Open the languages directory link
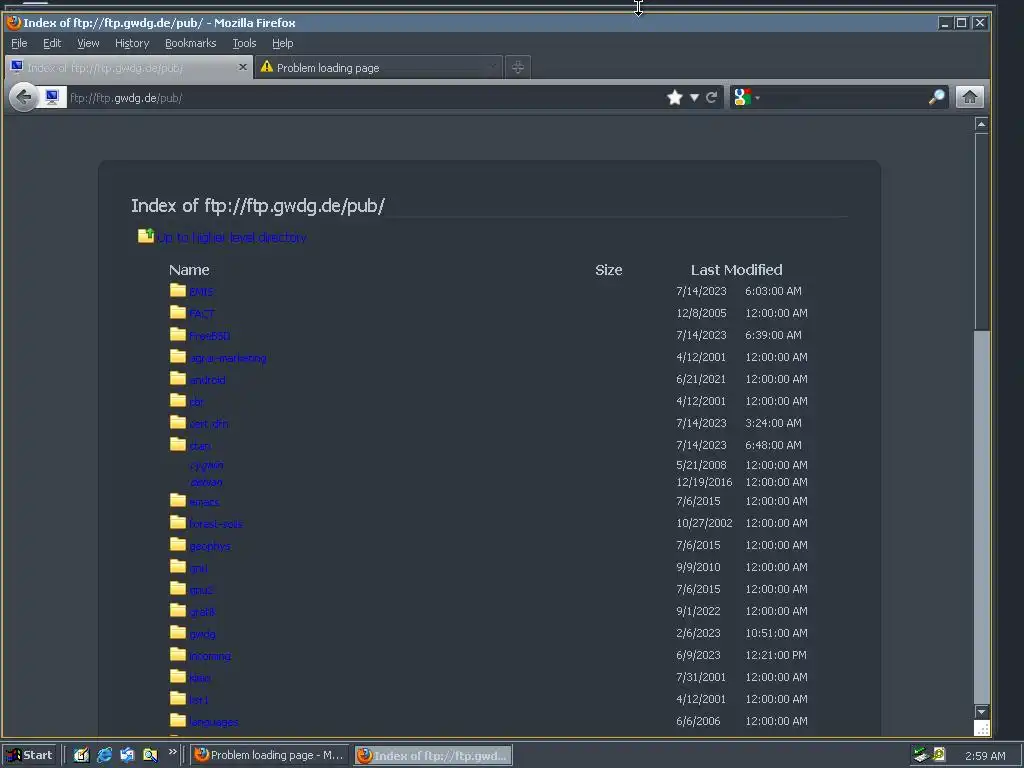 click(x=214, y=722)
